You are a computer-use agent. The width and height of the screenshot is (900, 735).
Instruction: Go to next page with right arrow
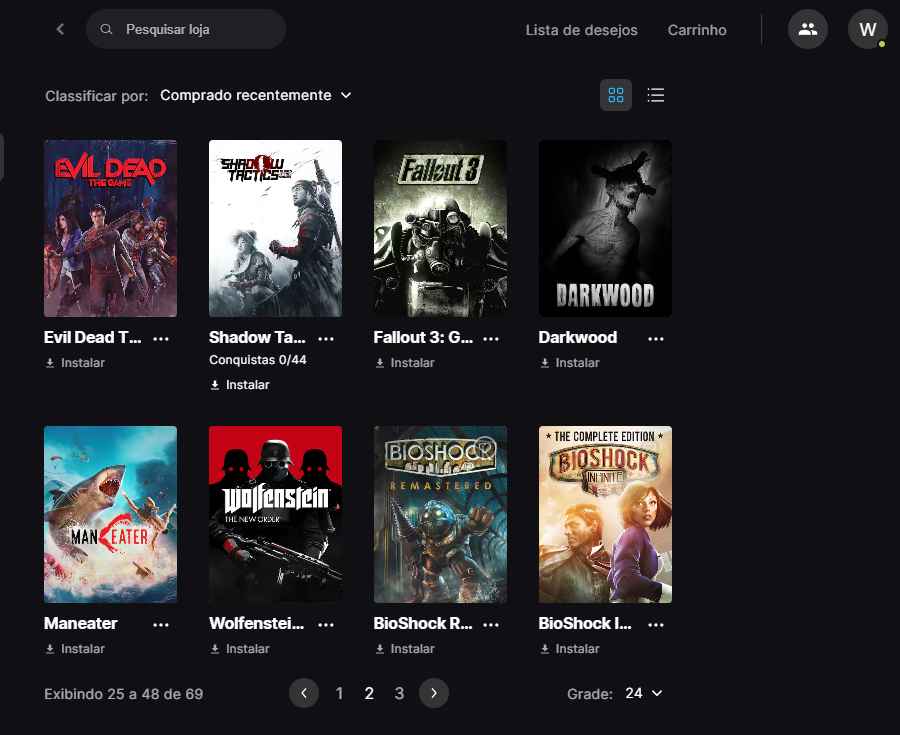pyautogui.click(x=434, y=693)
